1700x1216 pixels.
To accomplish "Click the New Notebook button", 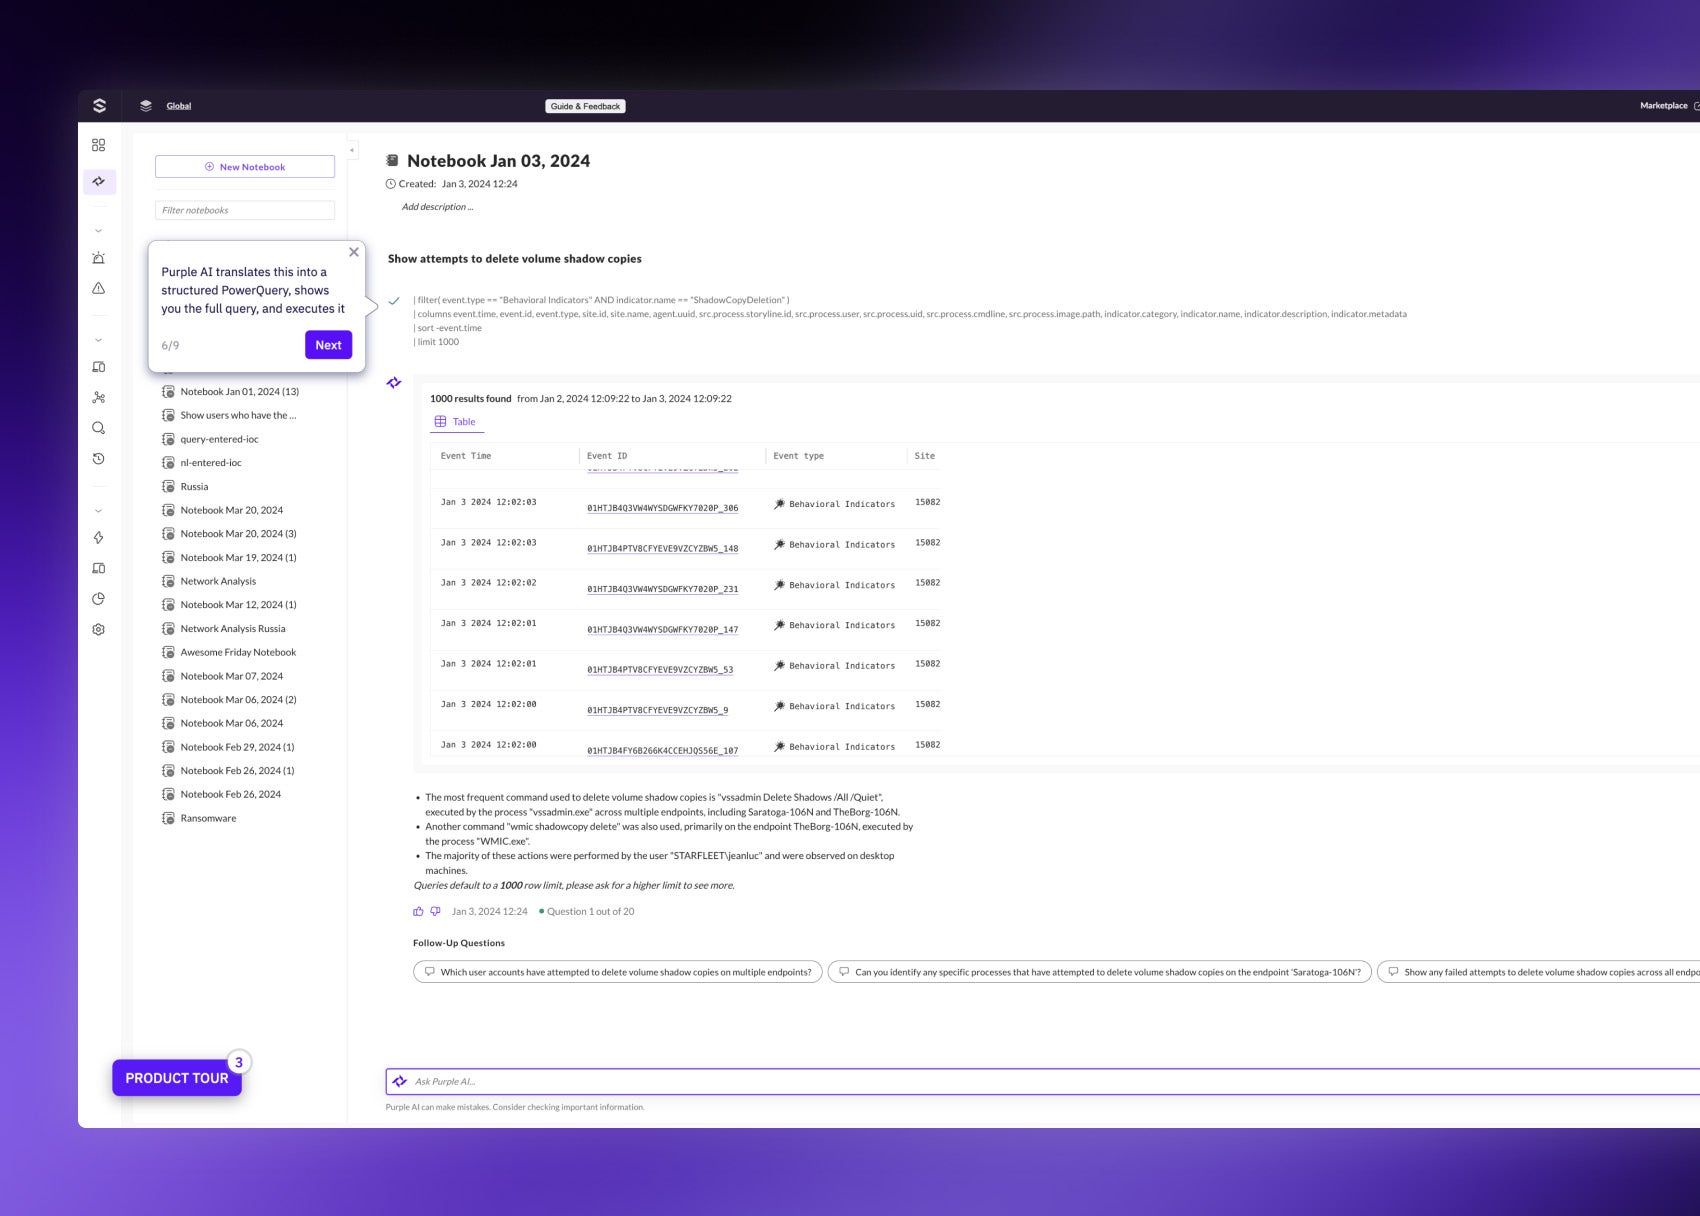I will point(245,167).
